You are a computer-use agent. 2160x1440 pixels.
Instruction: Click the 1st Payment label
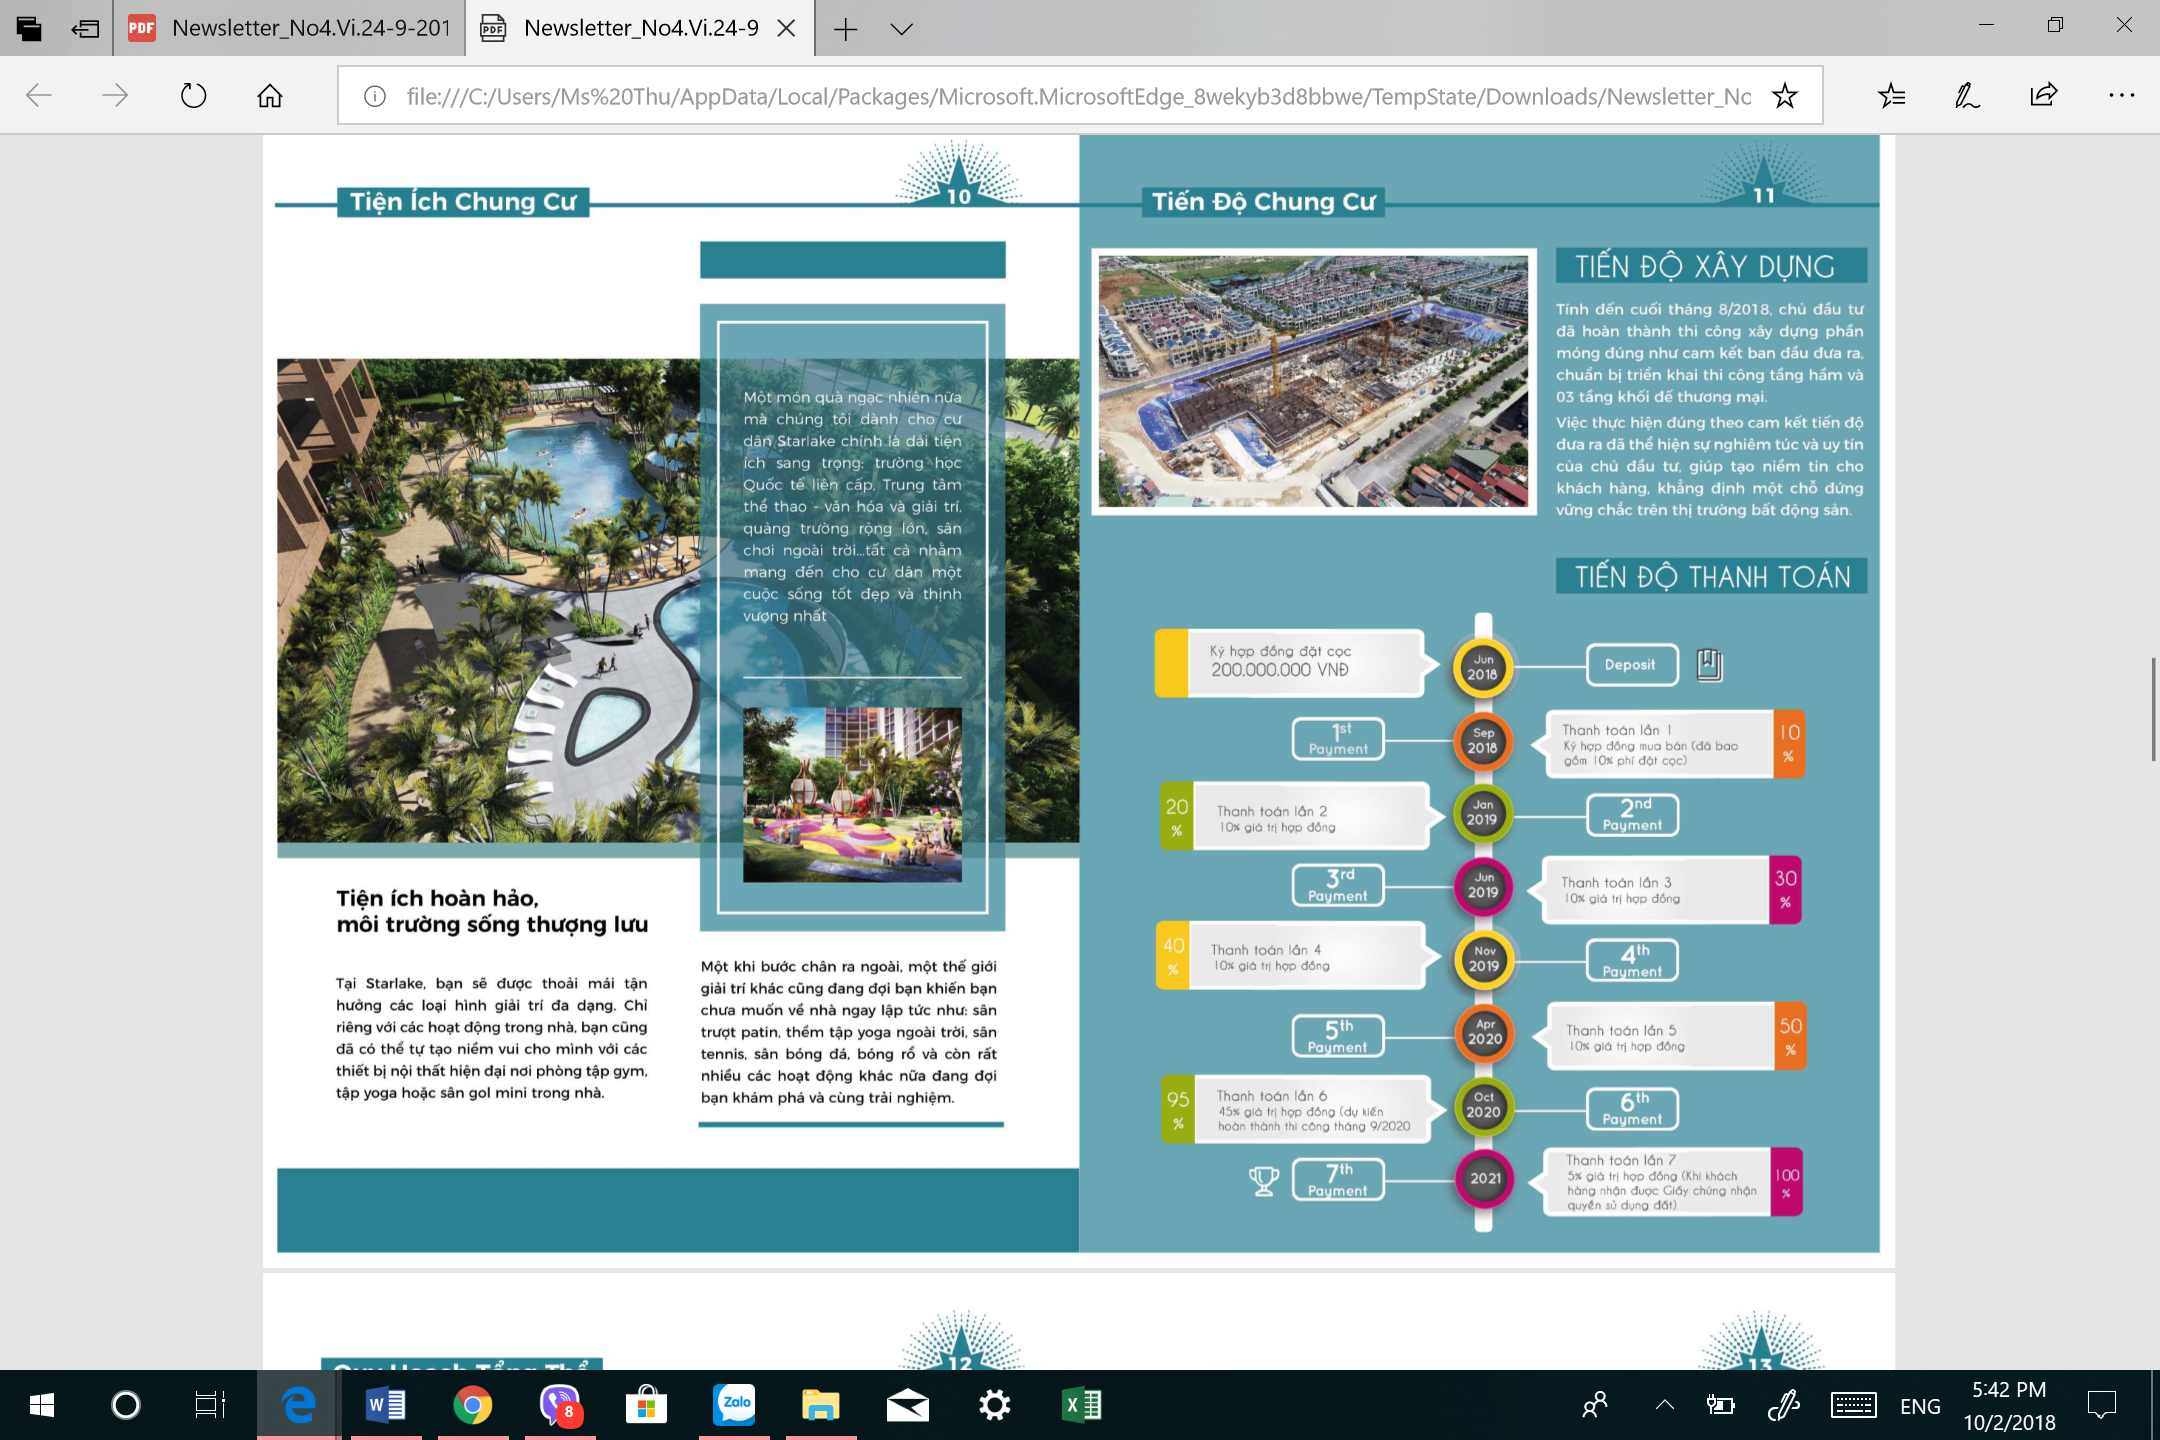(x=1338, y=739)
